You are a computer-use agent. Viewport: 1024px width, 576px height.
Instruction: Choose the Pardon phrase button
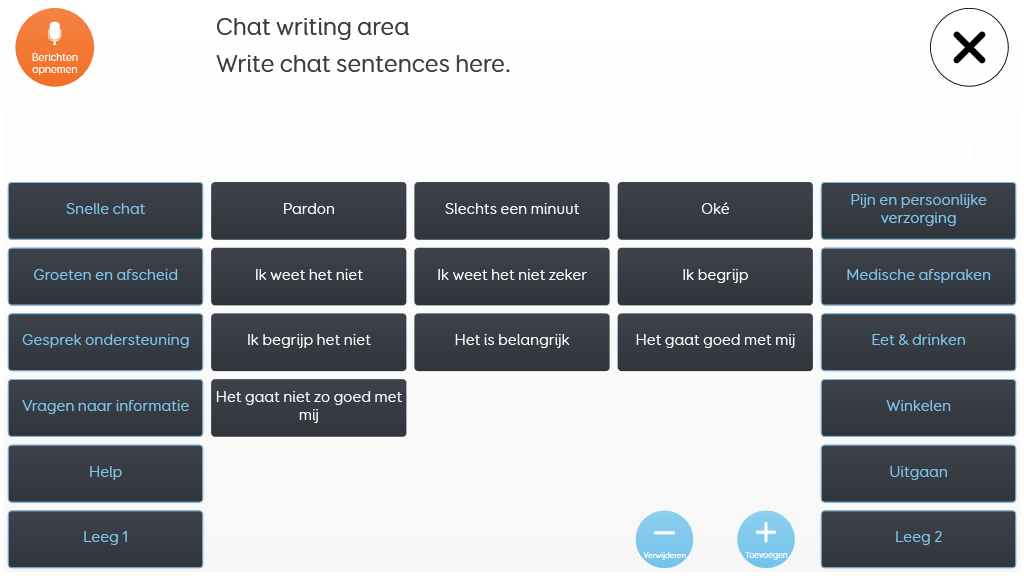(x=309, y=210)
